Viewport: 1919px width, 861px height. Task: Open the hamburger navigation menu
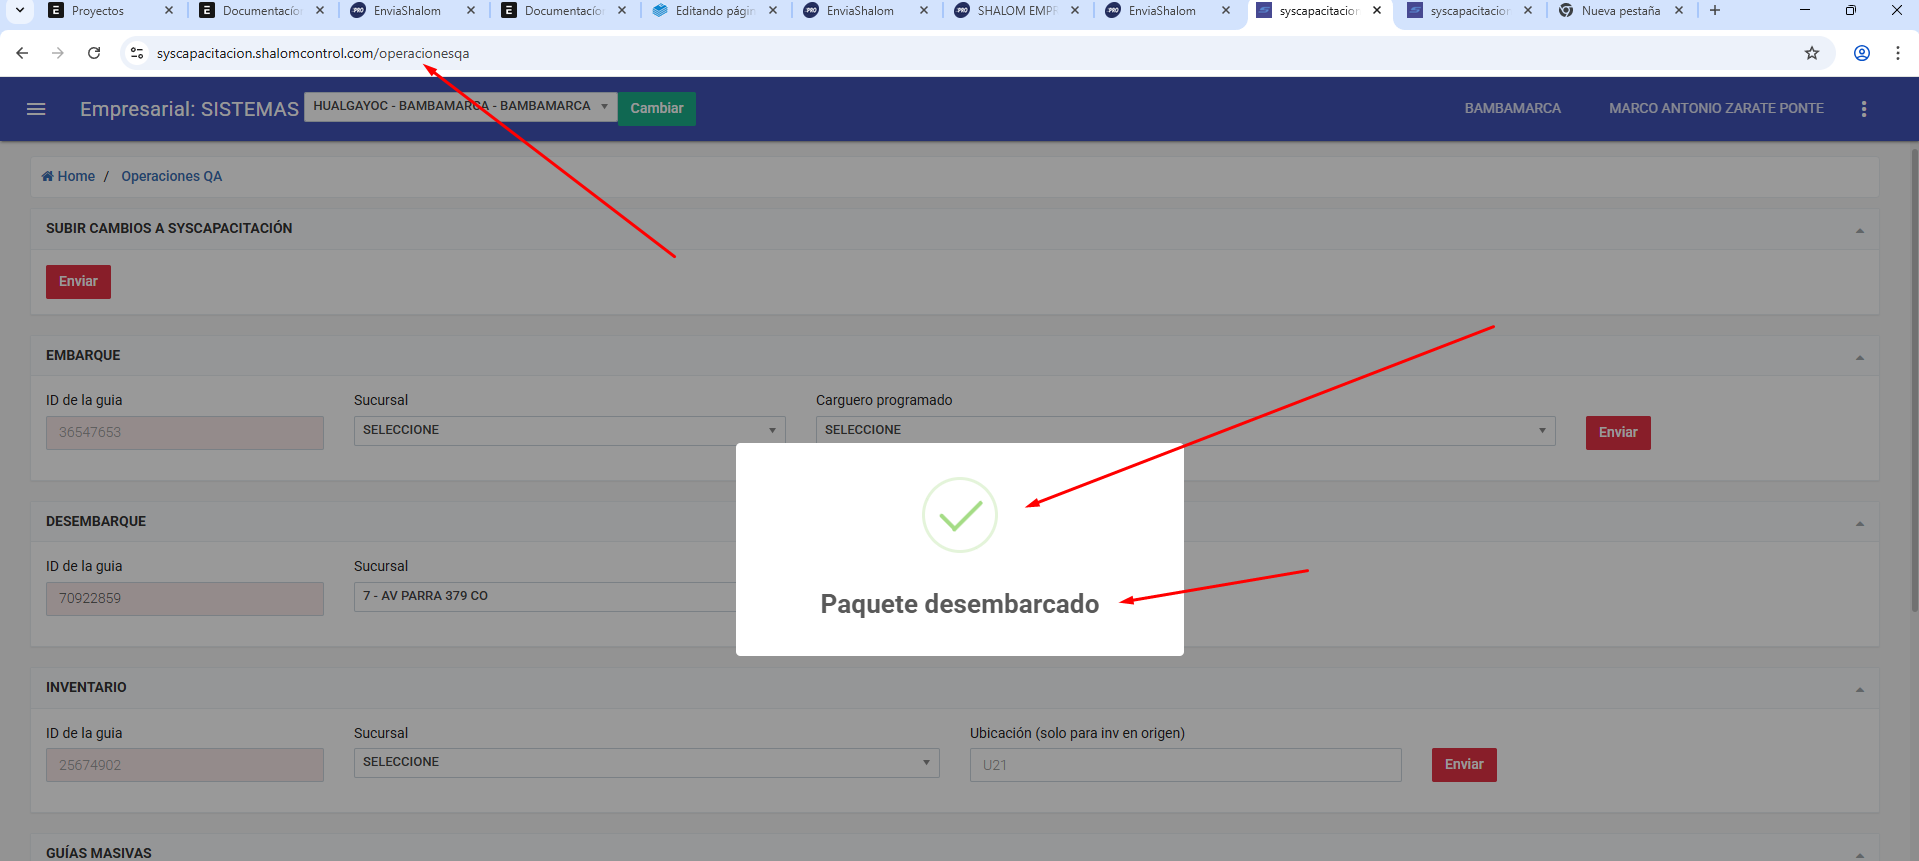pos(36,109)
